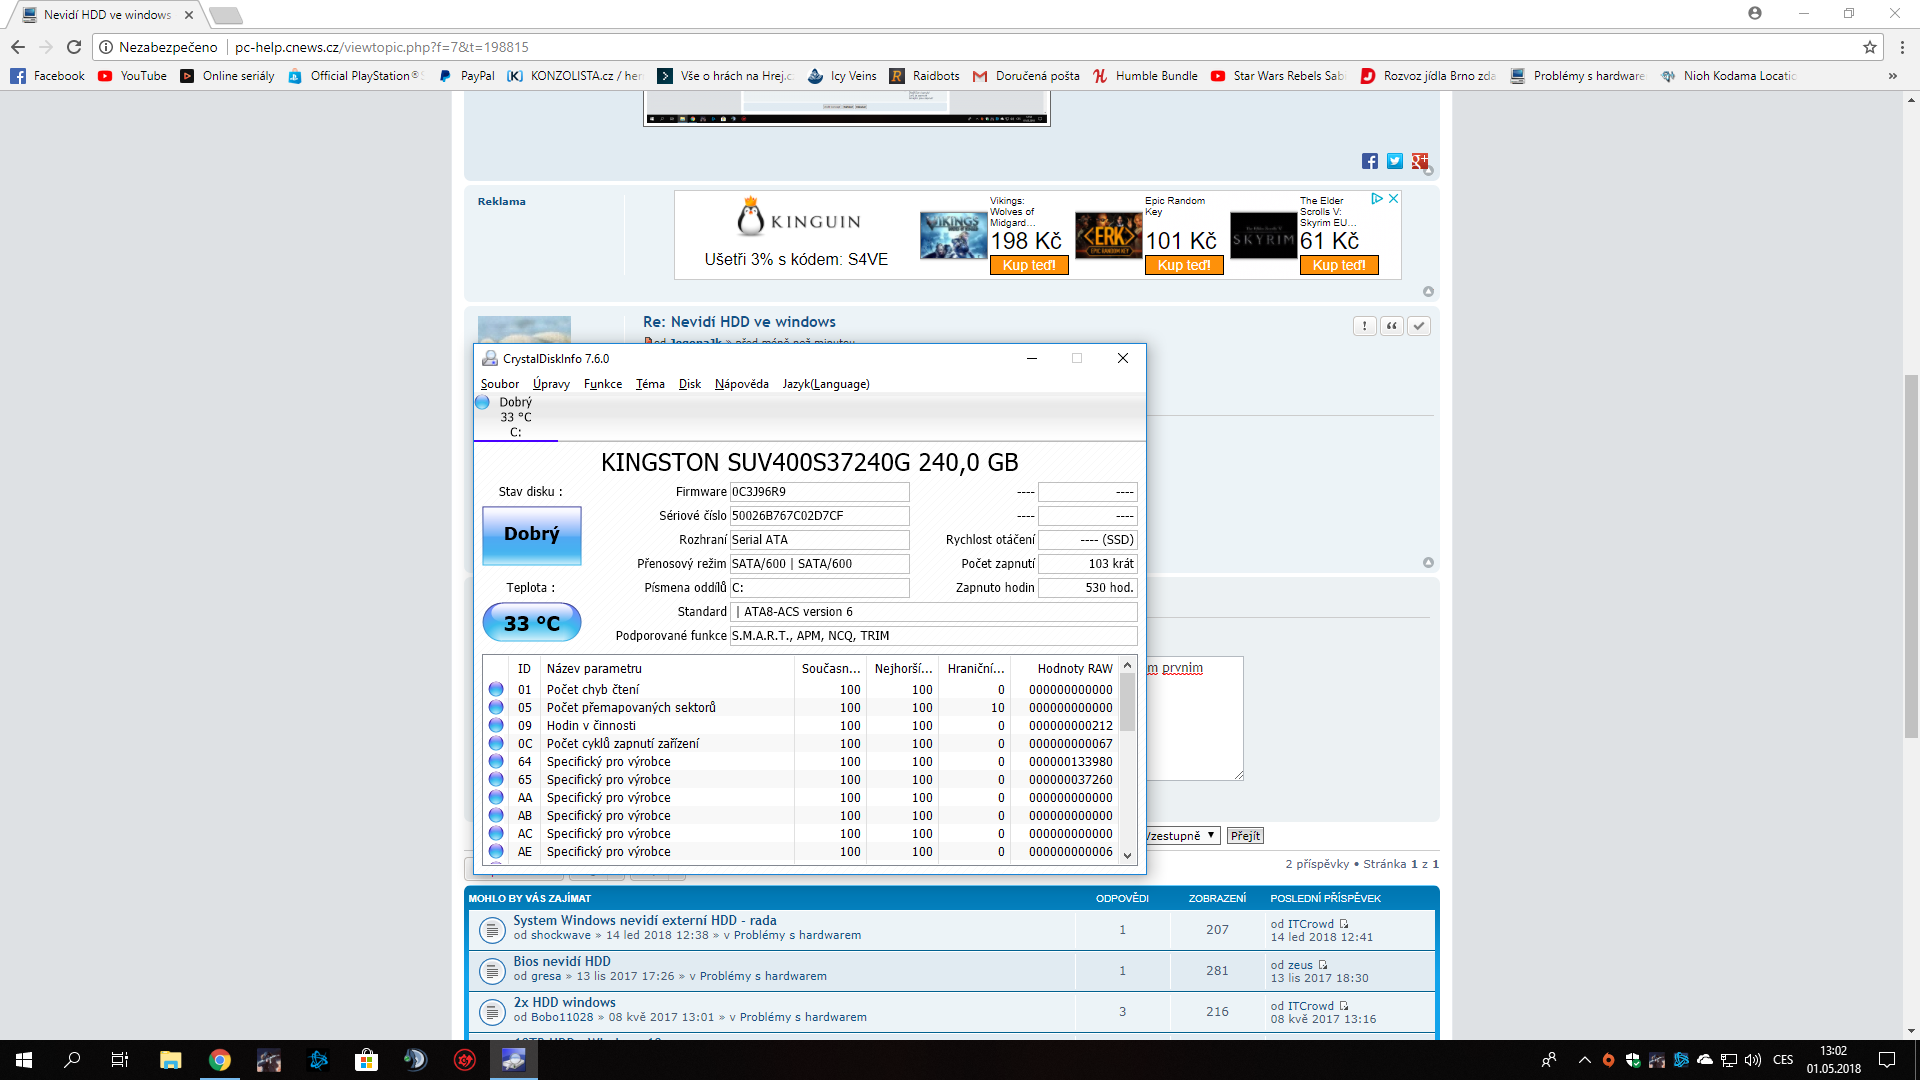Click the Dobrý disk health status button
1920x1080 pixels.
click(x=531, y=535)
